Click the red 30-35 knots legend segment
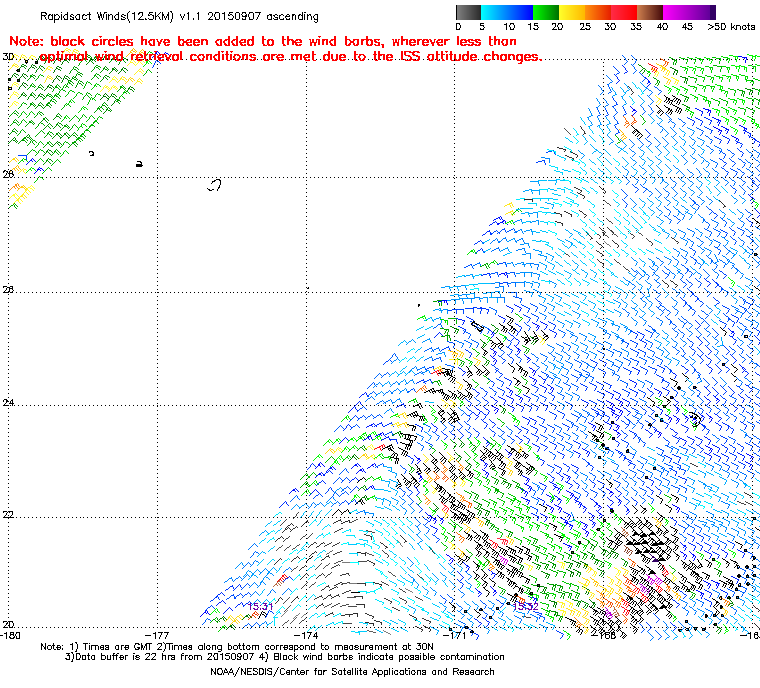The width and height of the screenshot is (760, 688). pos(624,12)
